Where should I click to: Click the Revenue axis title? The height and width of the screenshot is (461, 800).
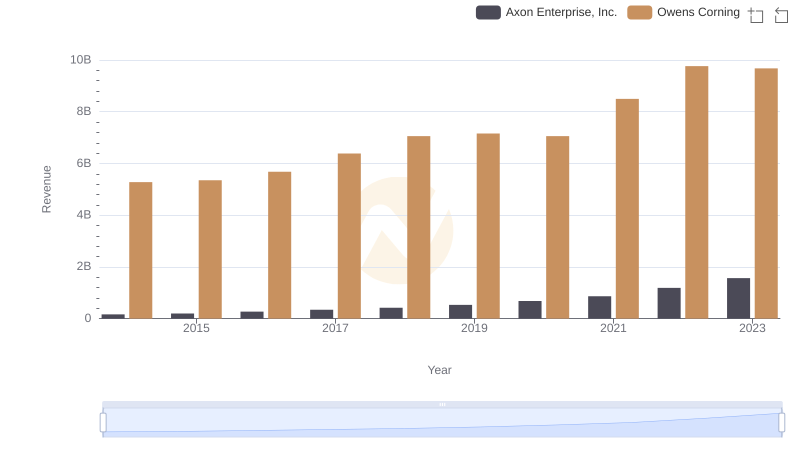pyautogui.click(x=46, y=189)
